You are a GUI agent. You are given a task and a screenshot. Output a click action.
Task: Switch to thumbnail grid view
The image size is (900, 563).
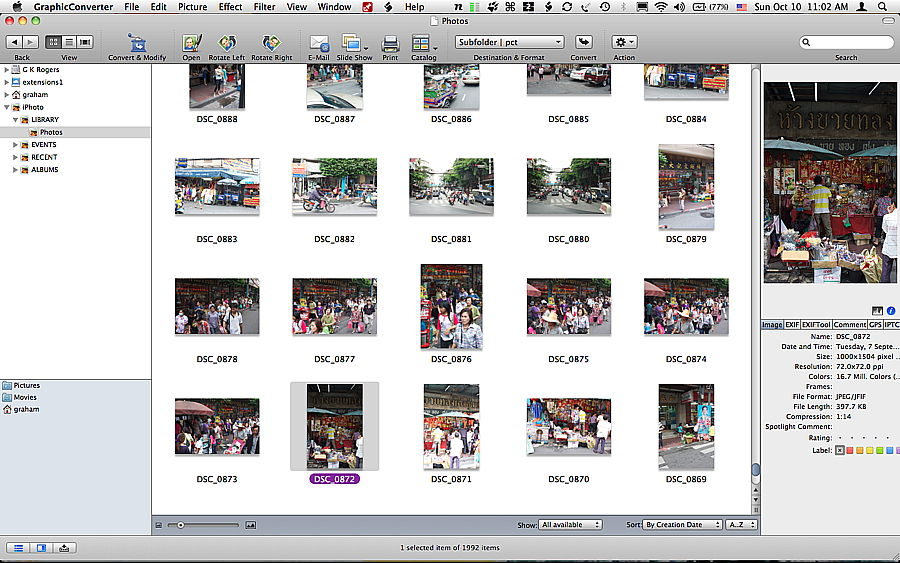point(53,42)
